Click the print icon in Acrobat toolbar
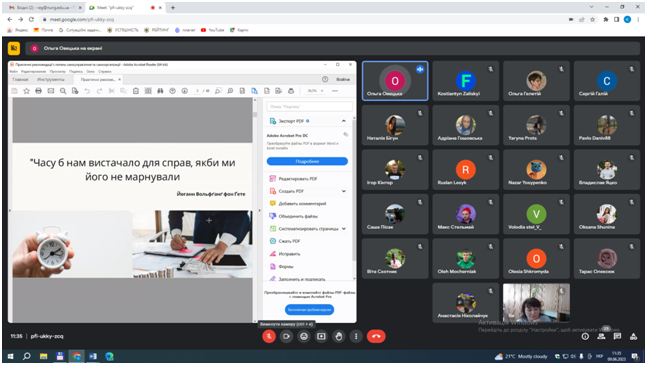 (38, 91)
